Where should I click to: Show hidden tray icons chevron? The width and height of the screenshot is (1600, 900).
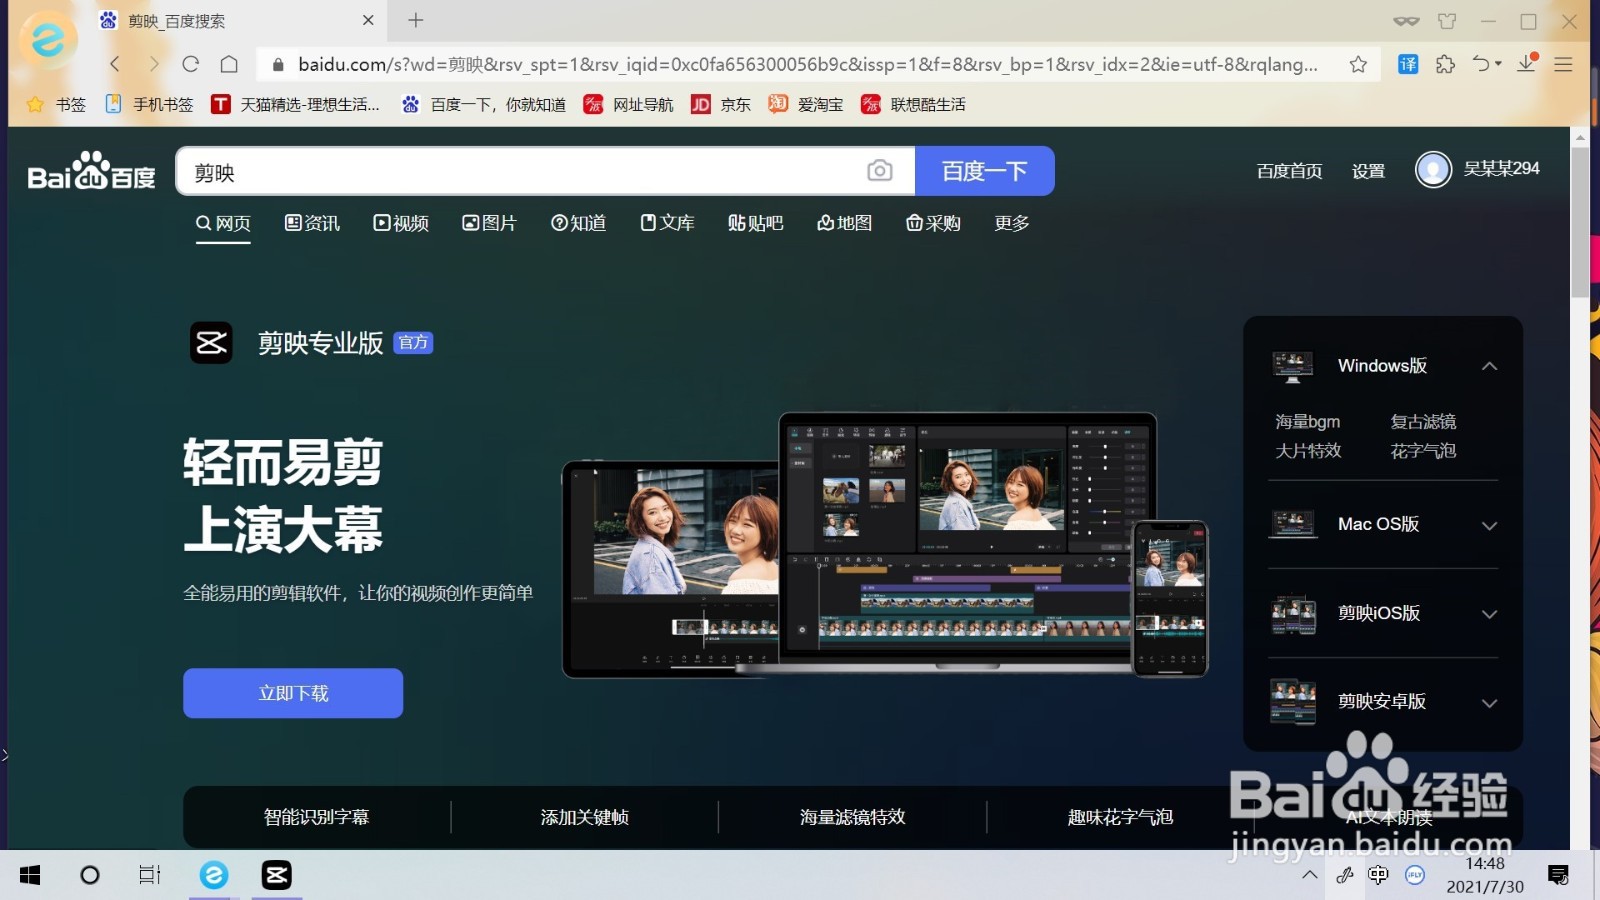1310,875
